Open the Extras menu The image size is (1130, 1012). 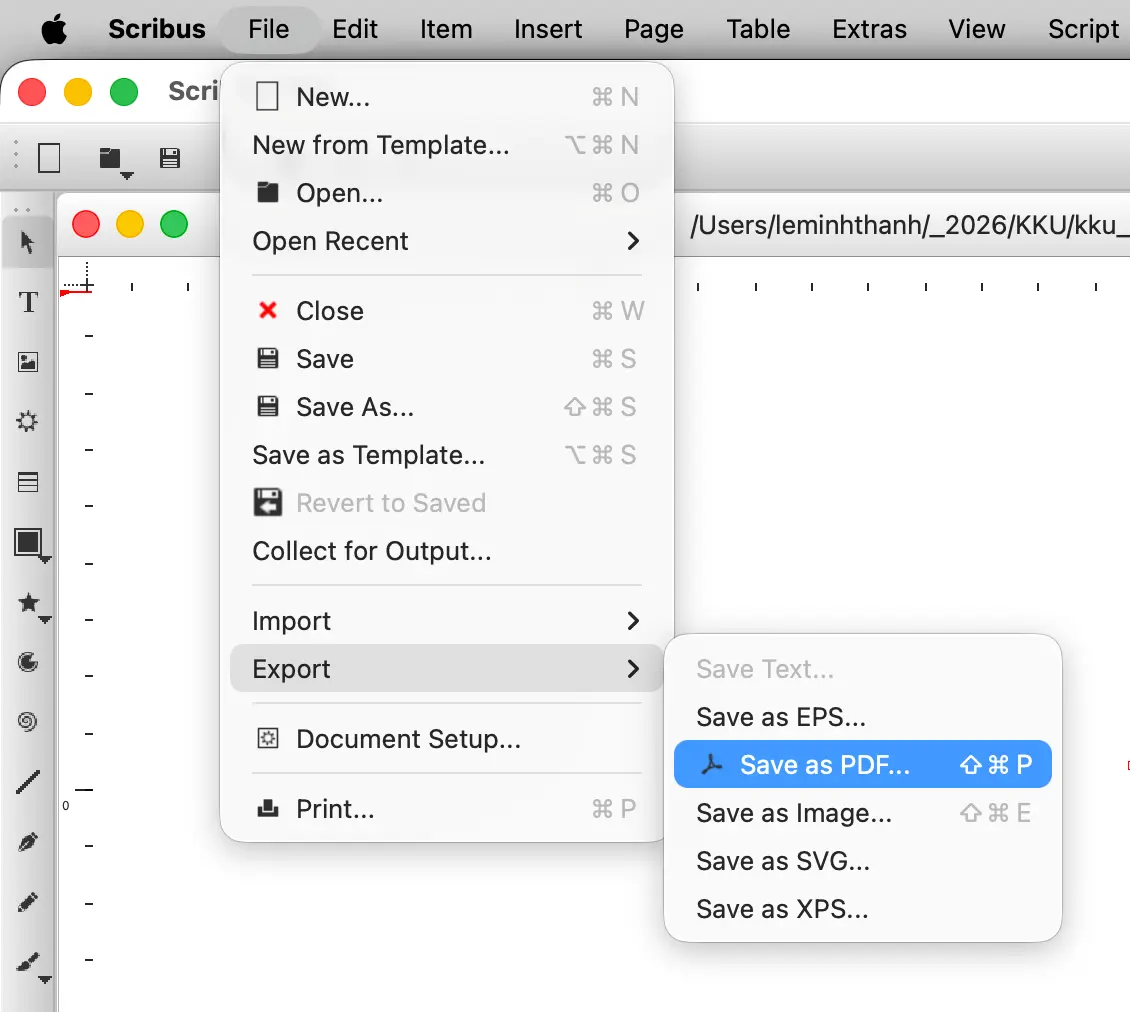click(x=869, y=29)
